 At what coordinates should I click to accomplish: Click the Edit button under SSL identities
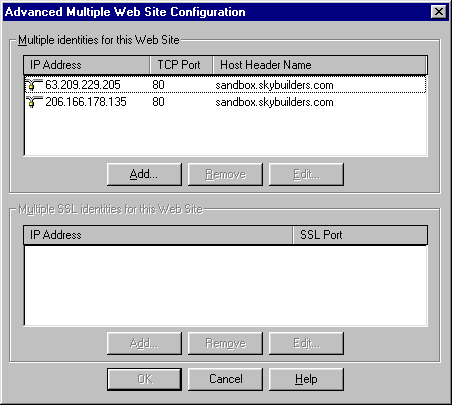pos(306,343)
